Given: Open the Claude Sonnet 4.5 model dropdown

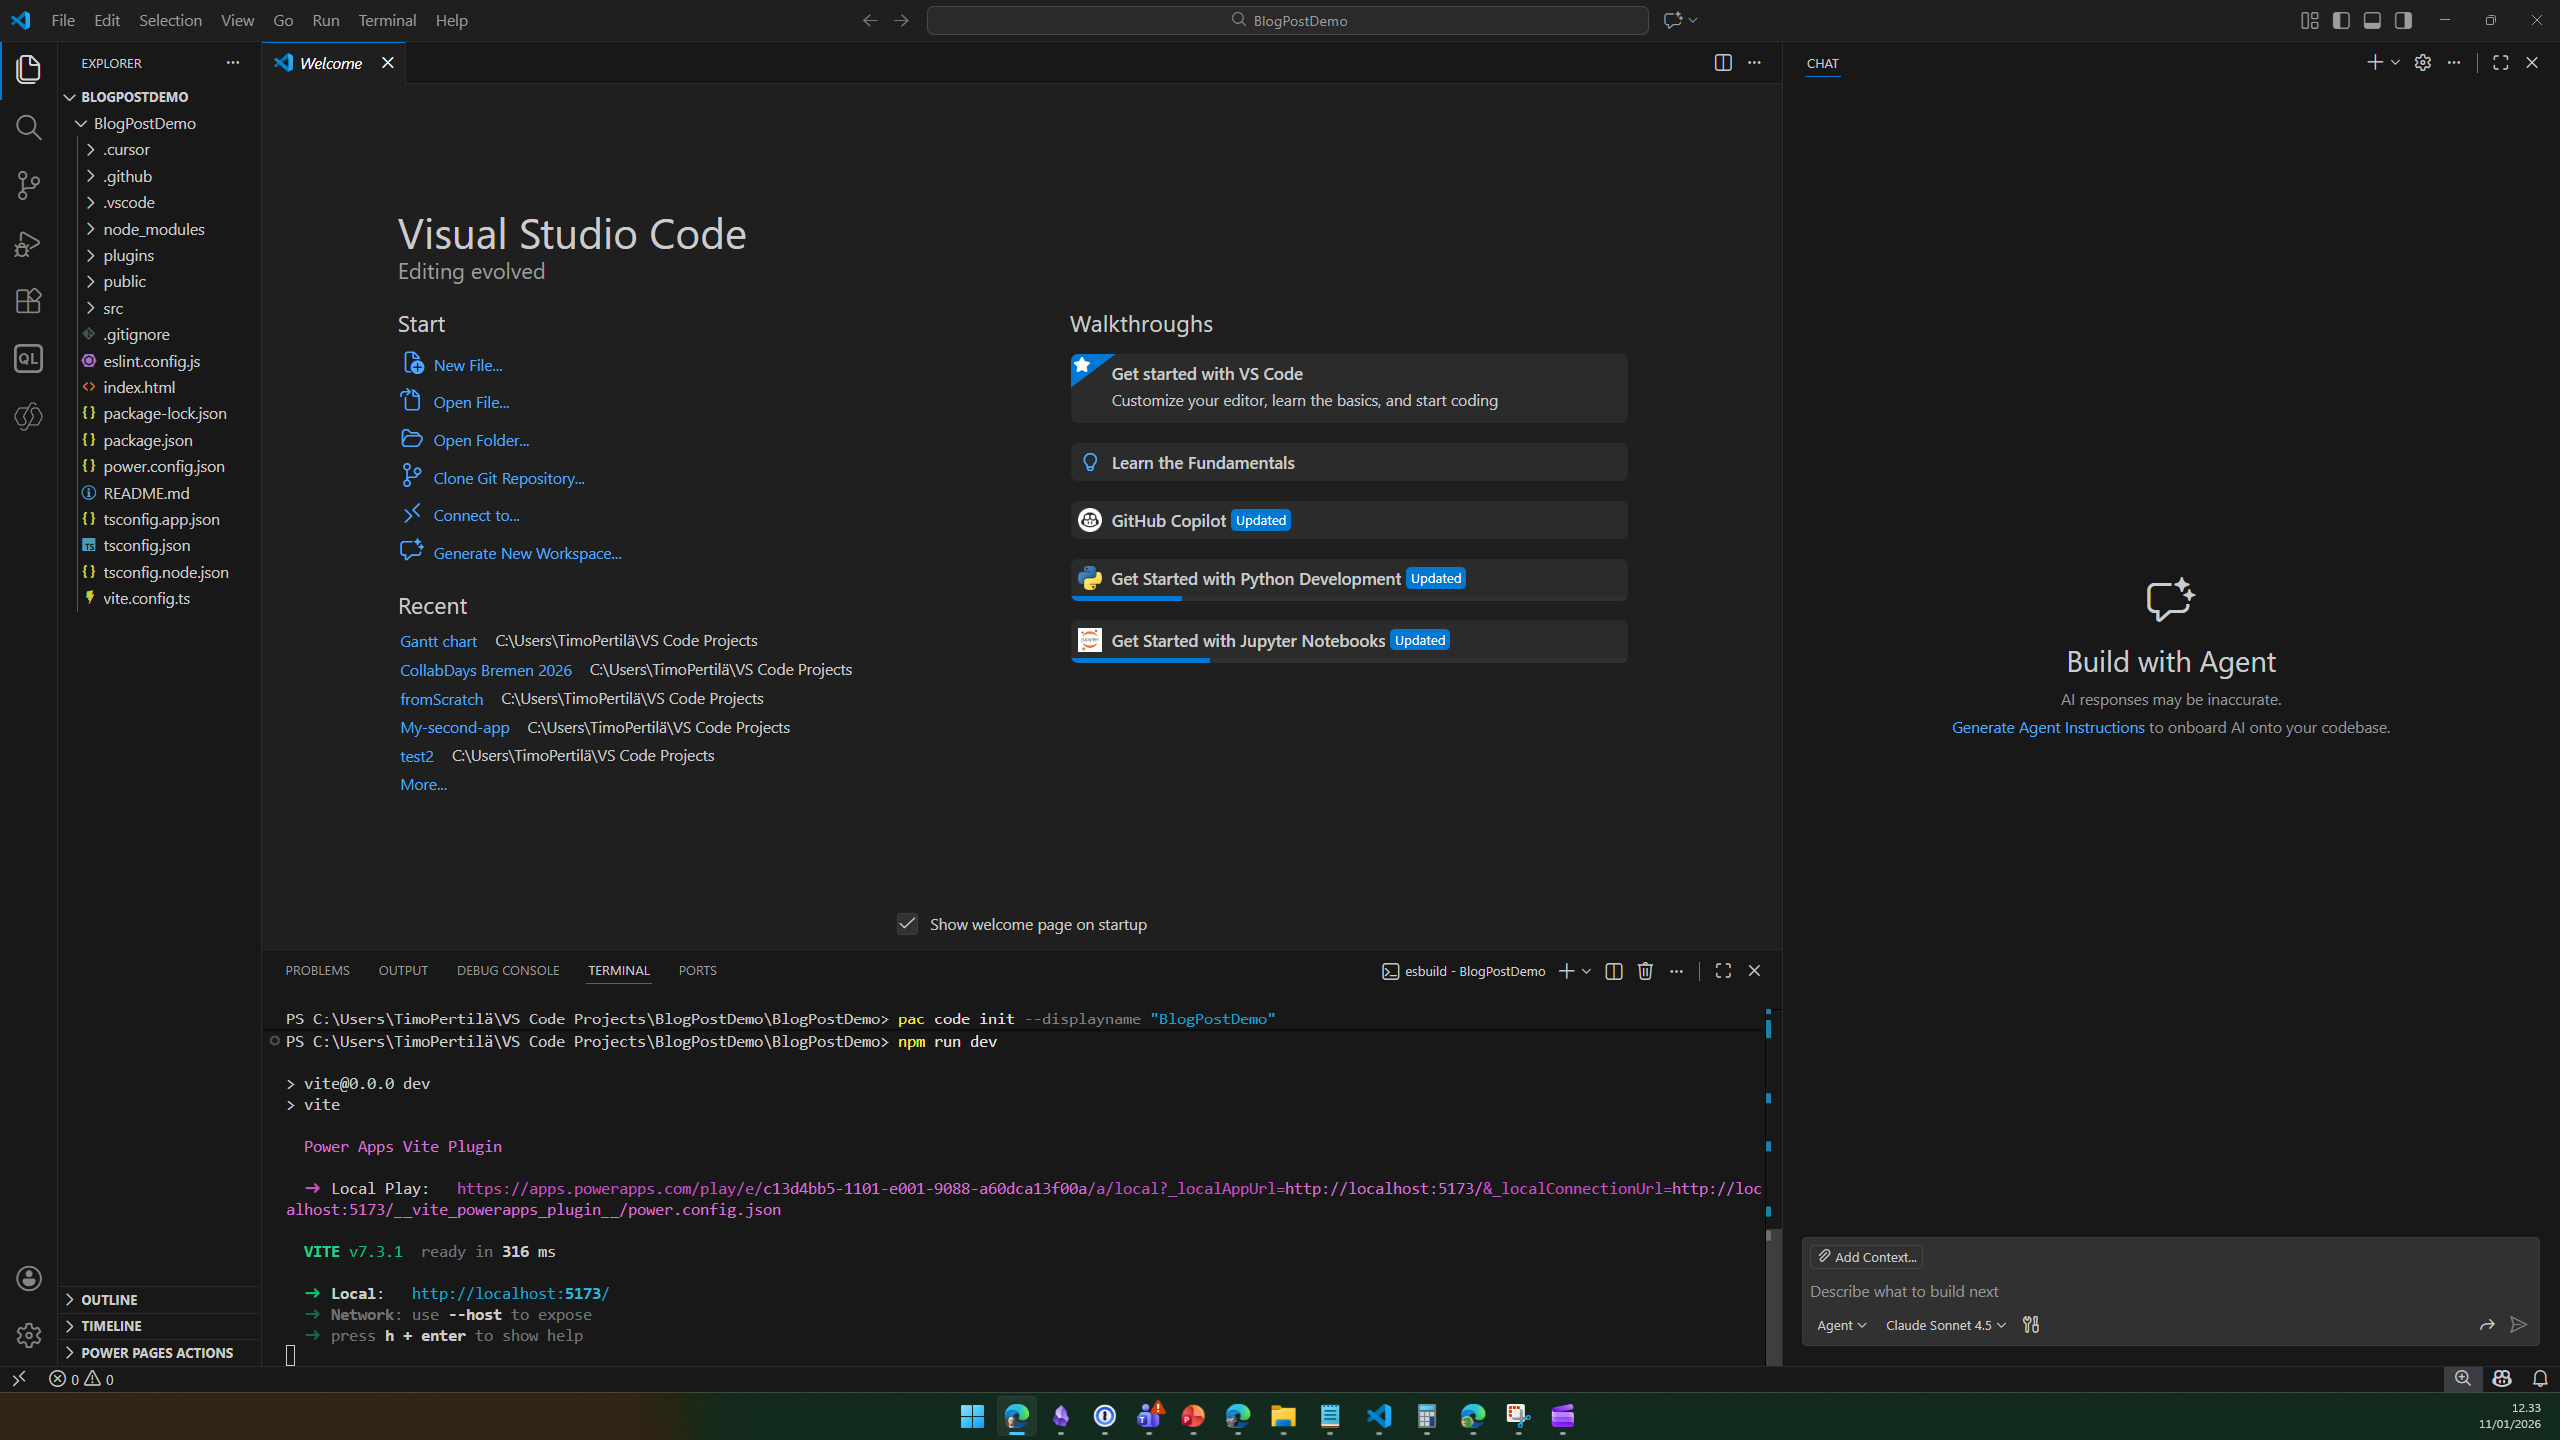Looking at the screenshot, I should pos(1945,1325).
